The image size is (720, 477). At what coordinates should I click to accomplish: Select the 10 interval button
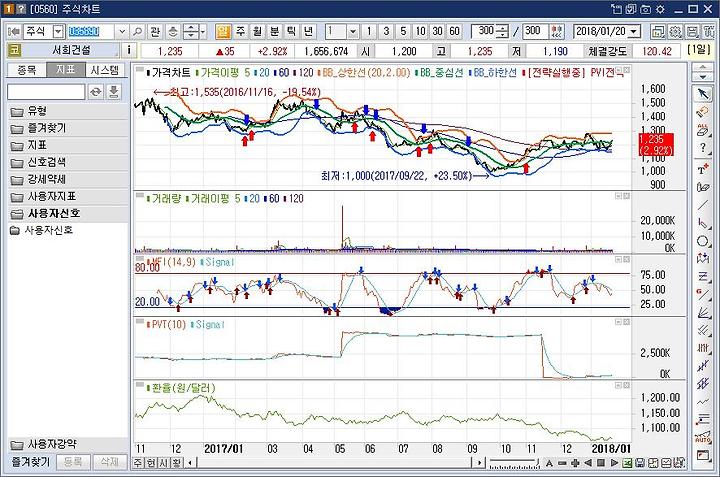(420, 32)
